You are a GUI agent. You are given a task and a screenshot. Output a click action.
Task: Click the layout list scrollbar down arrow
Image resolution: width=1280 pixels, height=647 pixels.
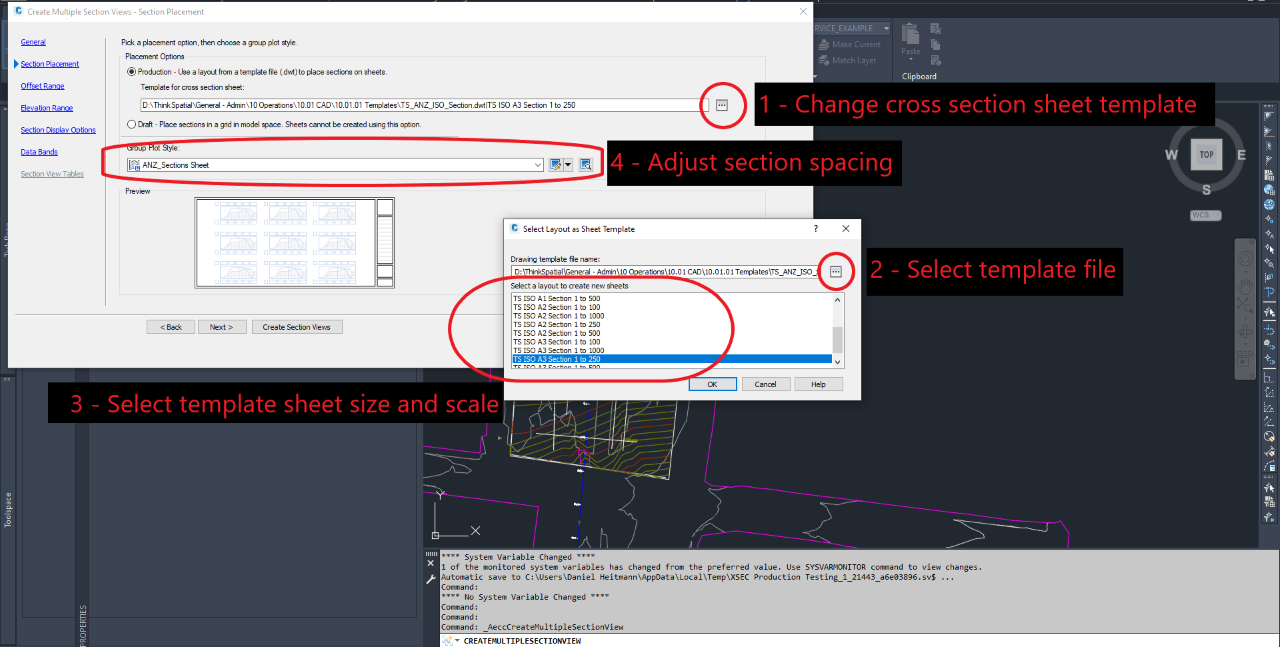(838, 364)
